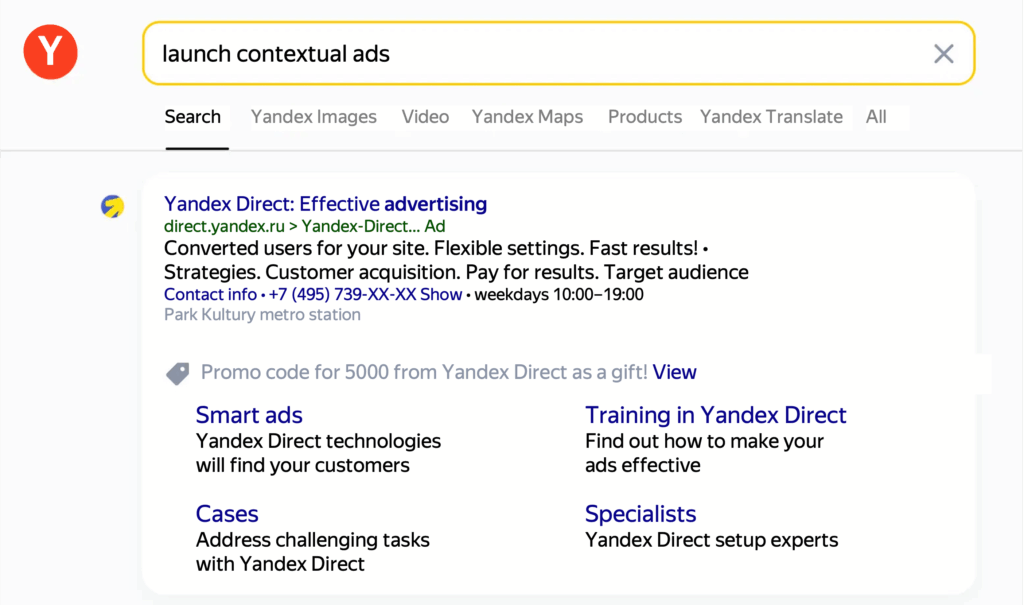This screenshot has height=605, width=1024.
Task: Open the Video tab
Action: click(425, 117)
